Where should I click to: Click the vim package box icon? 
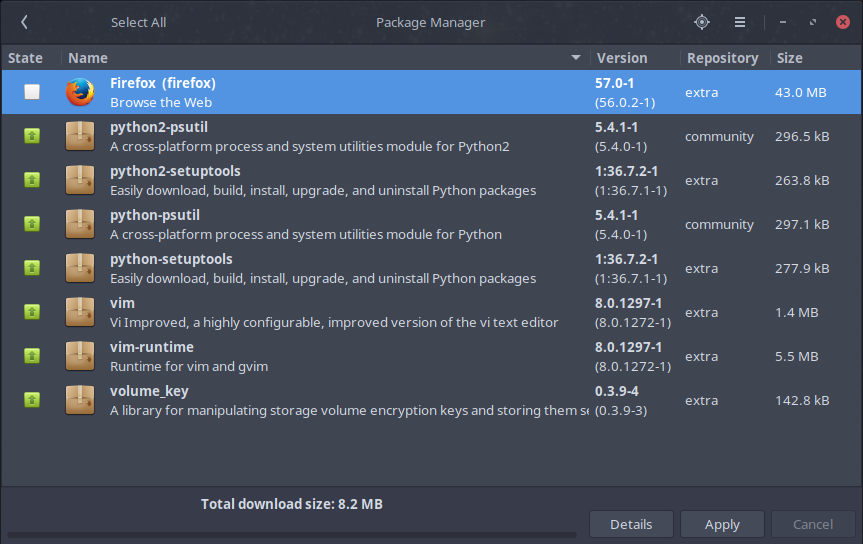click(80, 312)
